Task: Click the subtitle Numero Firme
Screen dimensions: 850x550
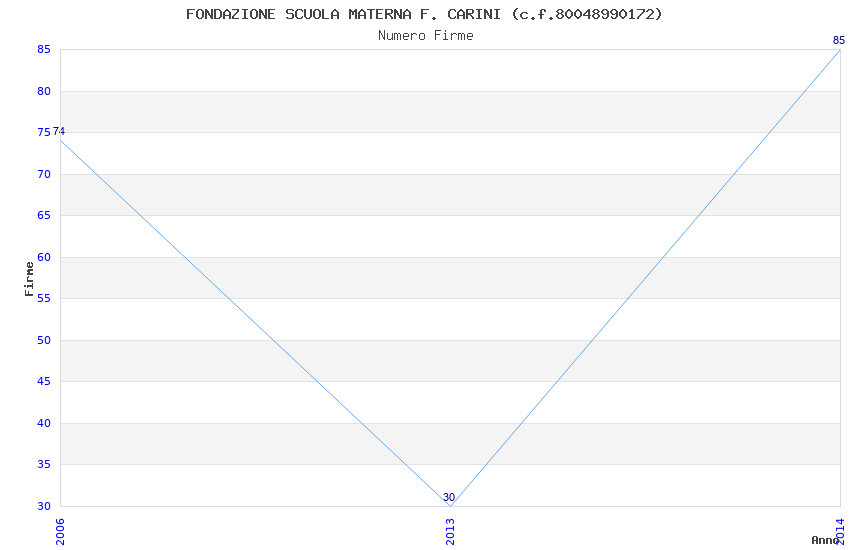Action: [426, 36]
